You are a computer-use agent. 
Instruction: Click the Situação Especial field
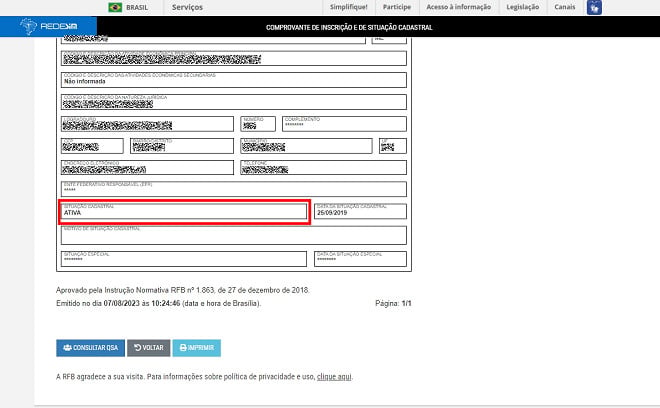pos(184,259)
